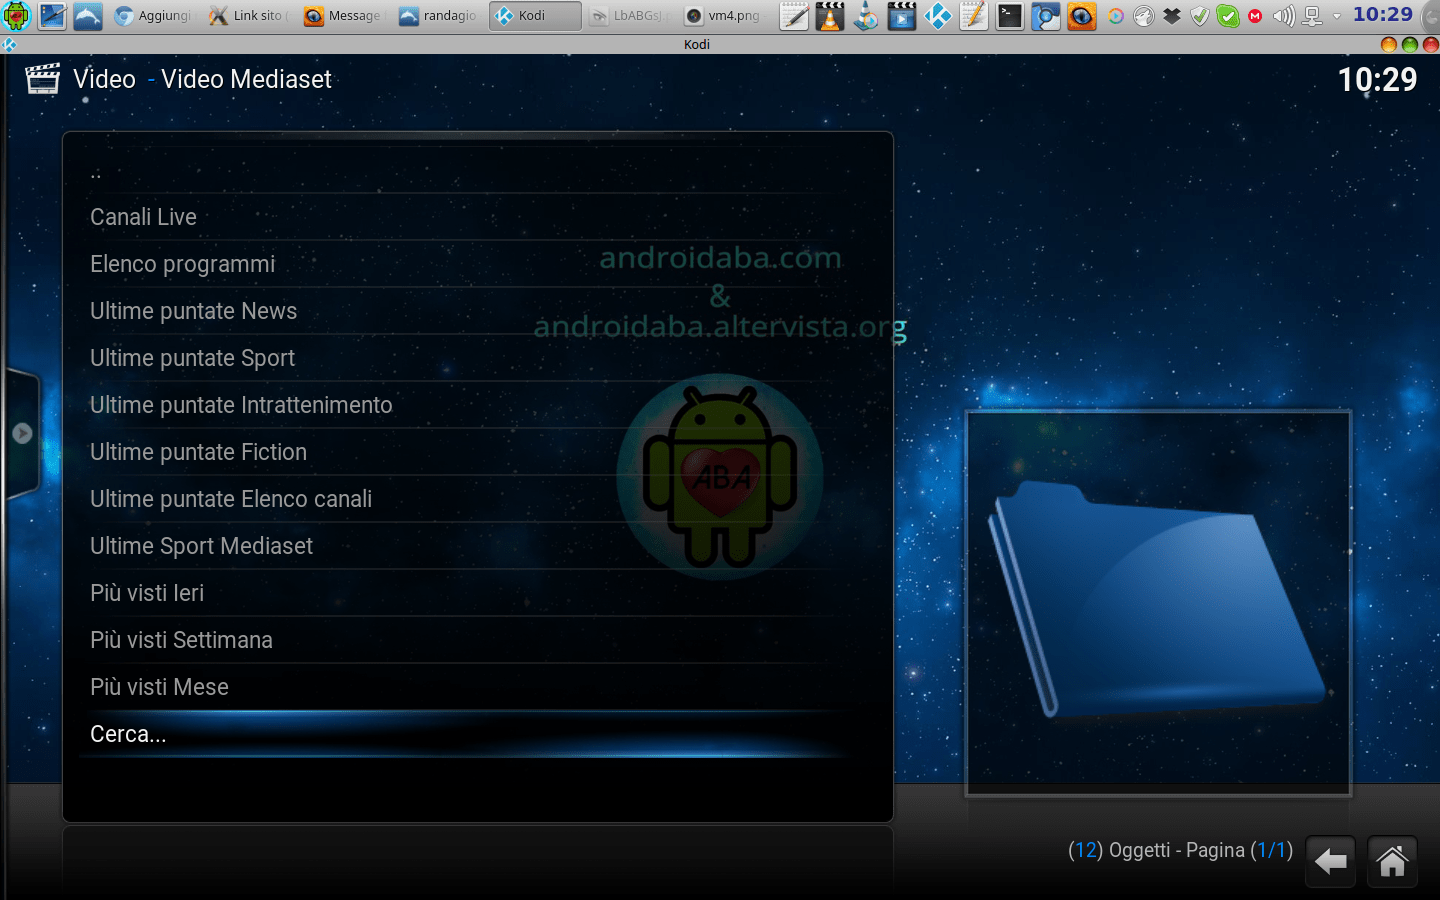Maximize Kodi with the green title bar button
Image resolution: width=1440 pixels, height=900 pixels.
pyautogui.click(x=1410, y=44)
